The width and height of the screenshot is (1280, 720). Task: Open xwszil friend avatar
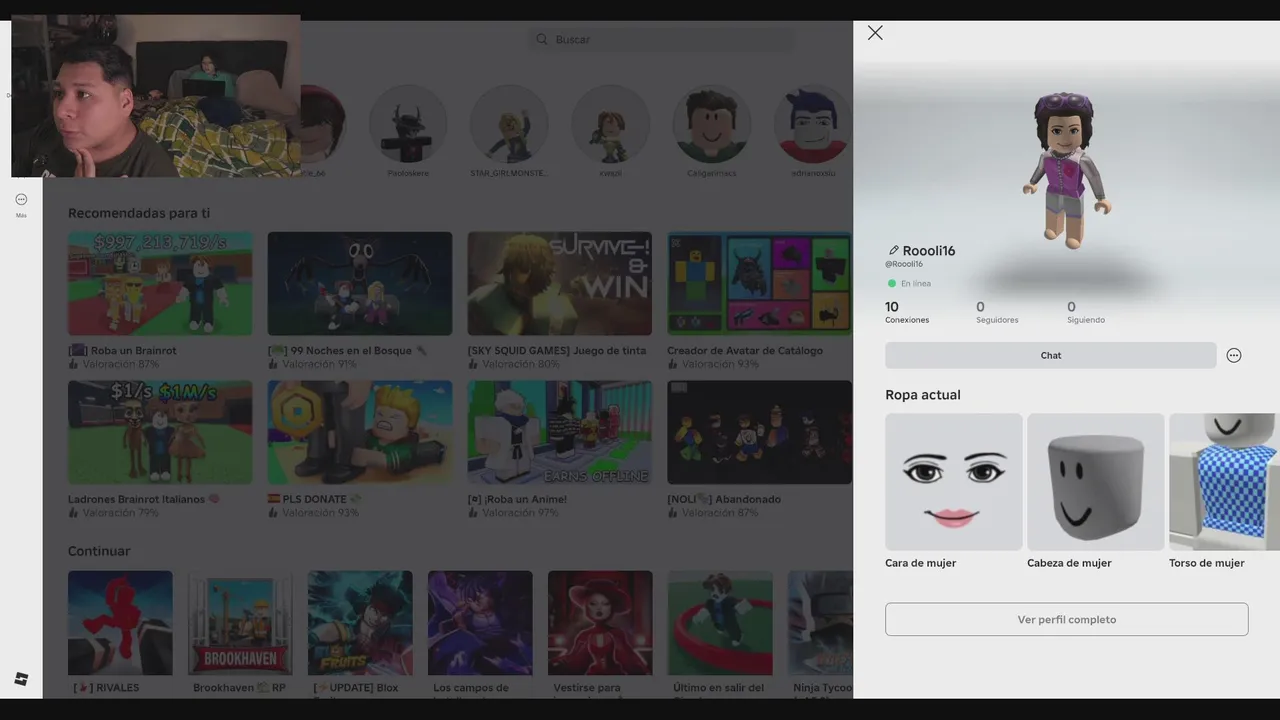click(x=610, y=125)
